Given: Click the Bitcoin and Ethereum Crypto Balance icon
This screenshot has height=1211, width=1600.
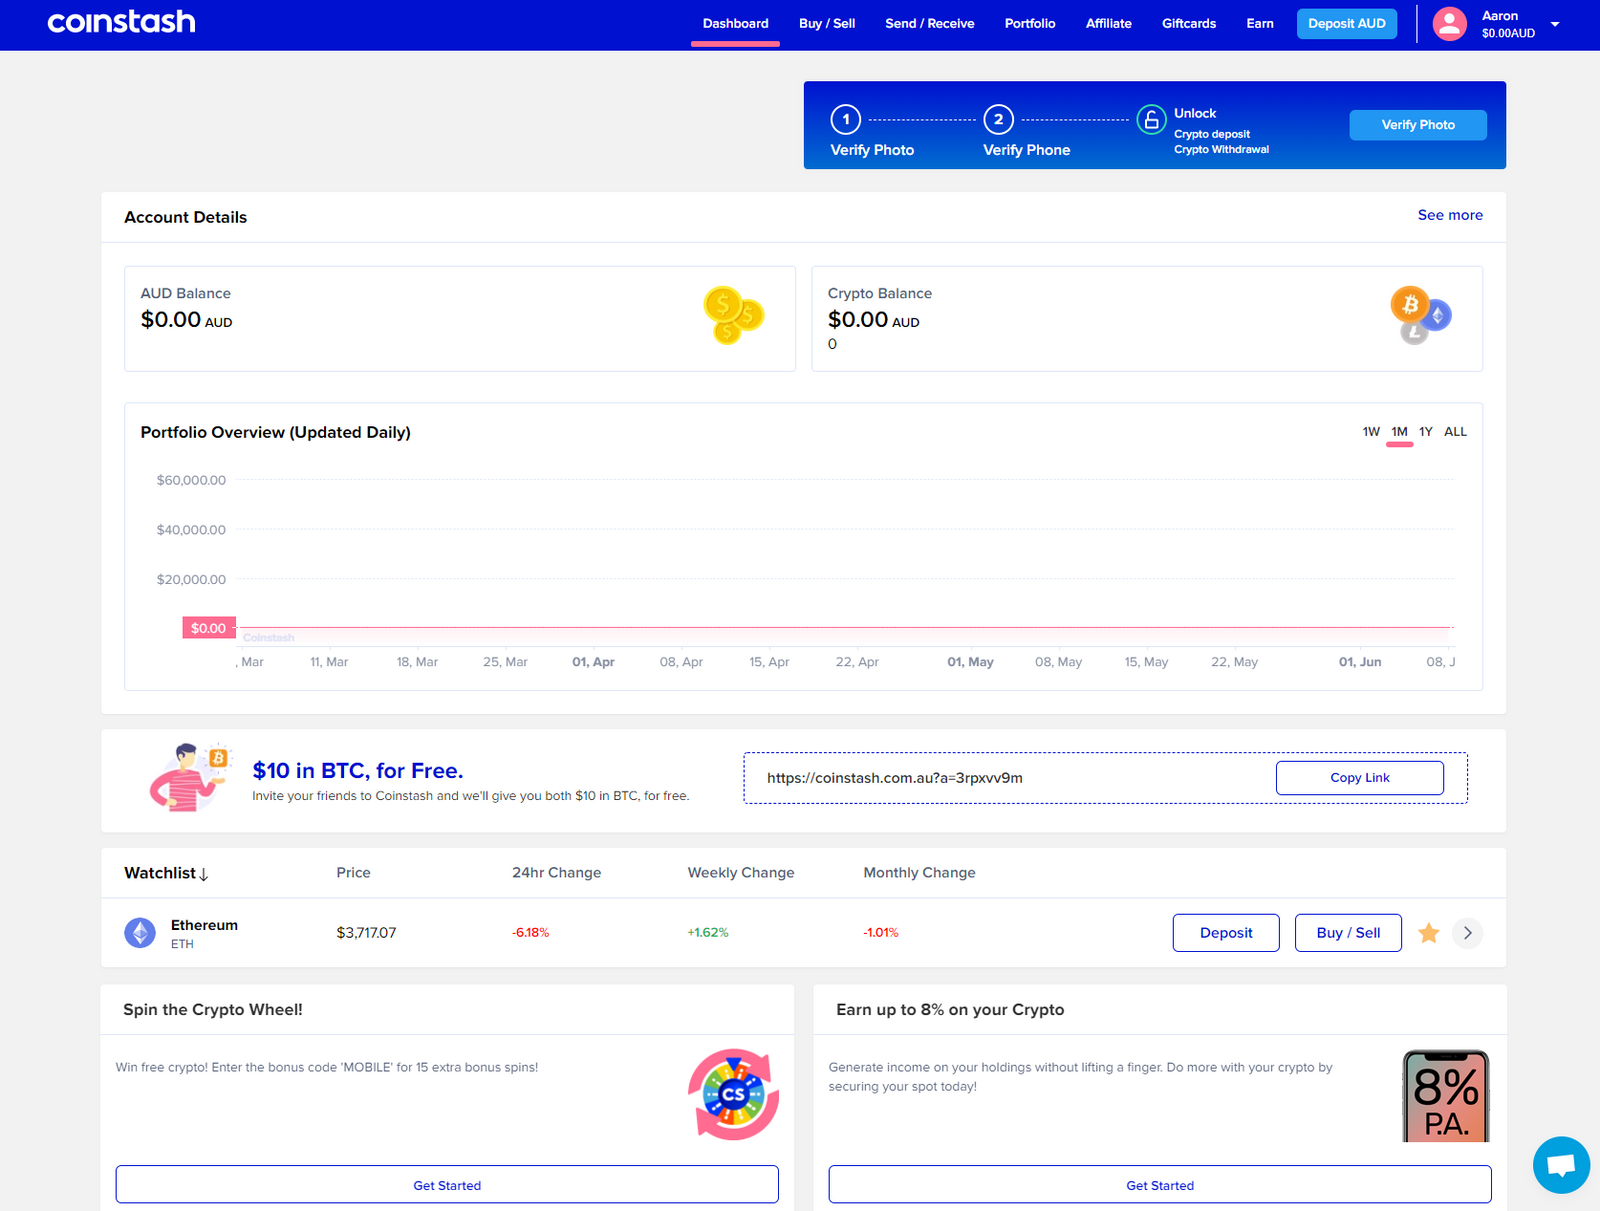Looking at the screenshot, I should pos(1420,315).
